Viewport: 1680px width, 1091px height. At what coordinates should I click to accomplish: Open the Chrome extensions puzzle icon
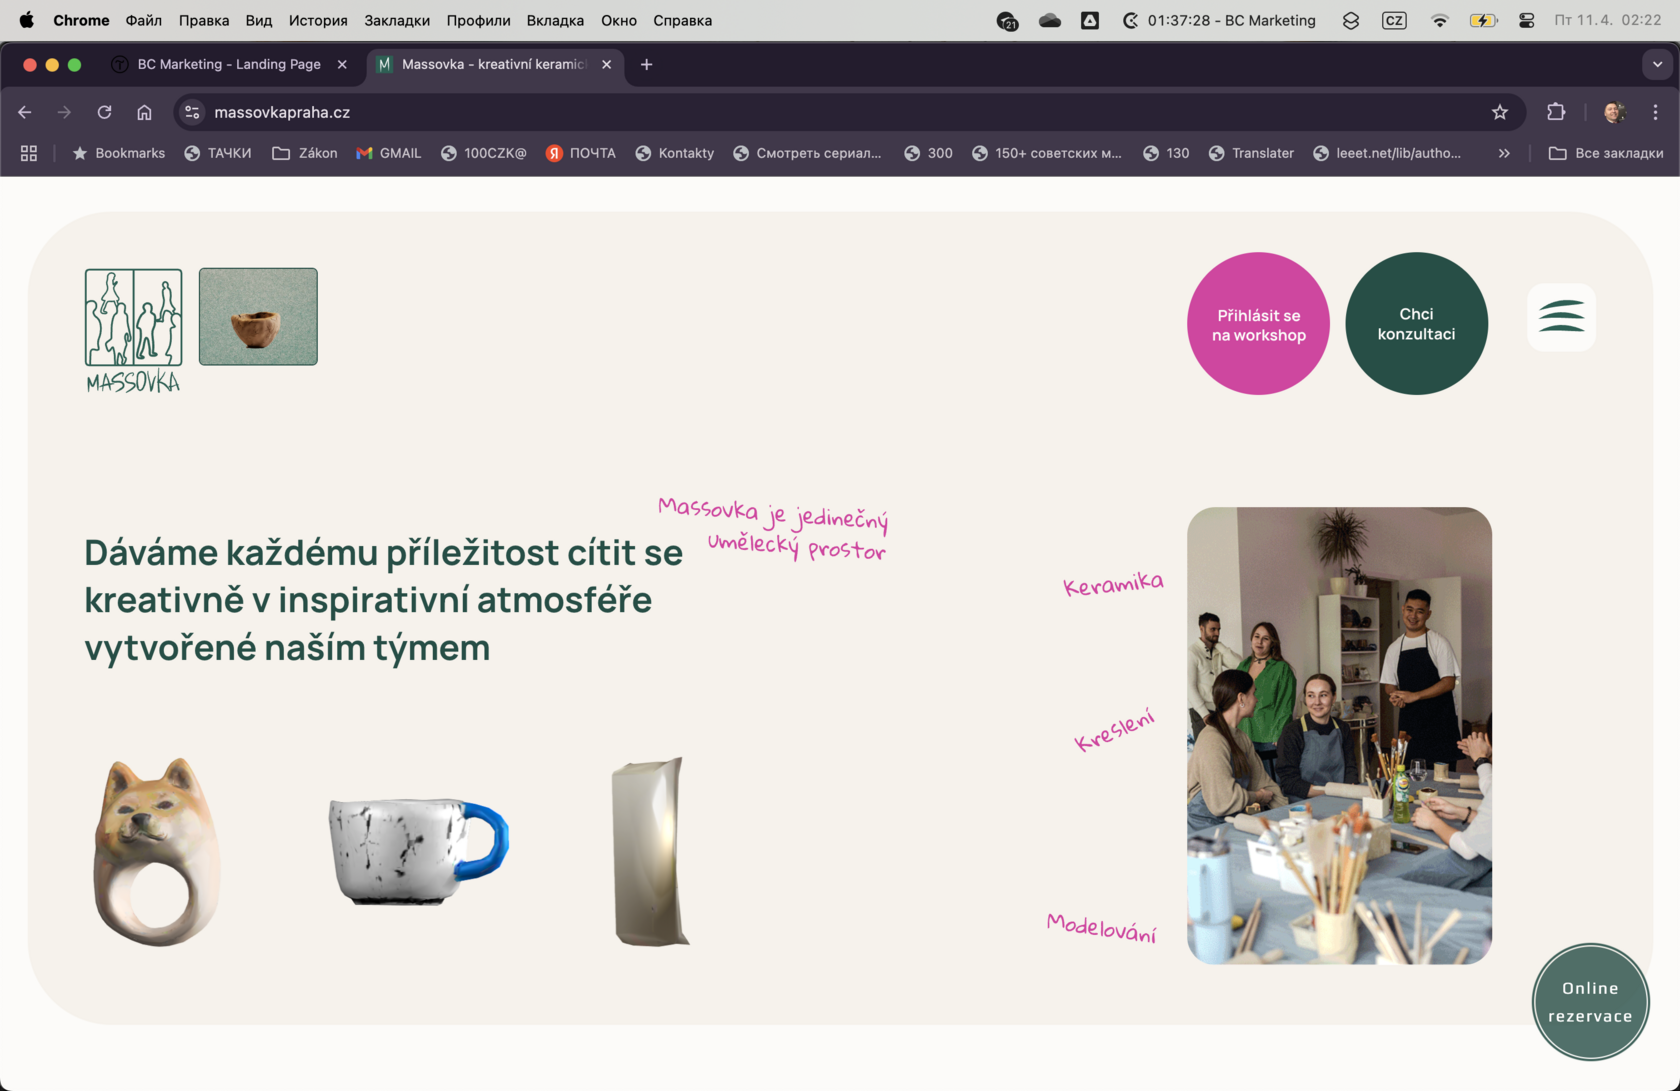coord(1556,112)
